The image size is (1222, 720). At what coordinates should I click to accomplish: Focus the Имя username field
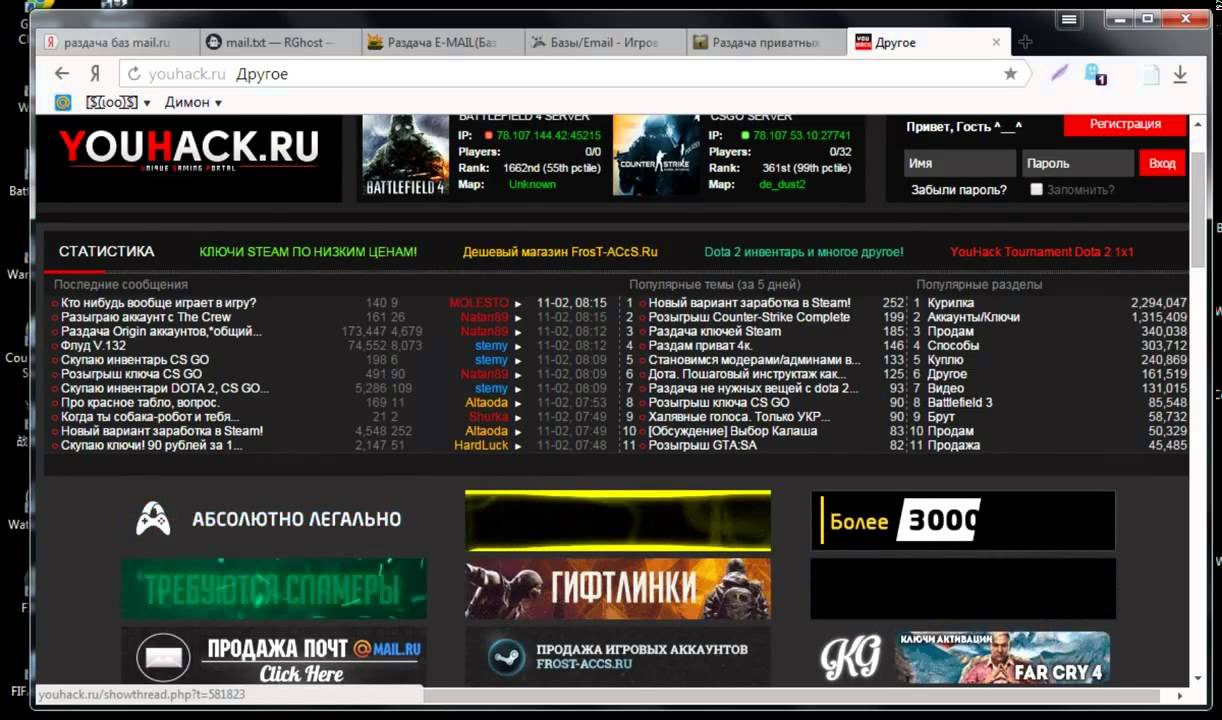click(959, 163)
